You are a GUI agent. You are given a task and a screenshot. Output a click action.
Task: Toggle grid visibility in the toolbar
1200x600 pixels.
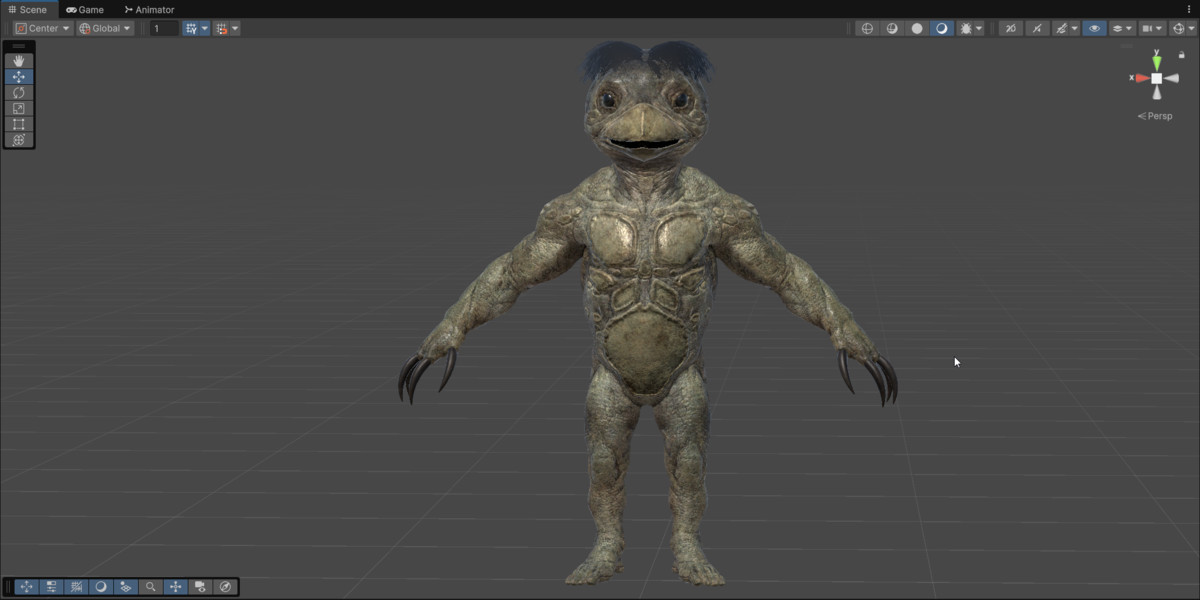[x=190, y=28]
